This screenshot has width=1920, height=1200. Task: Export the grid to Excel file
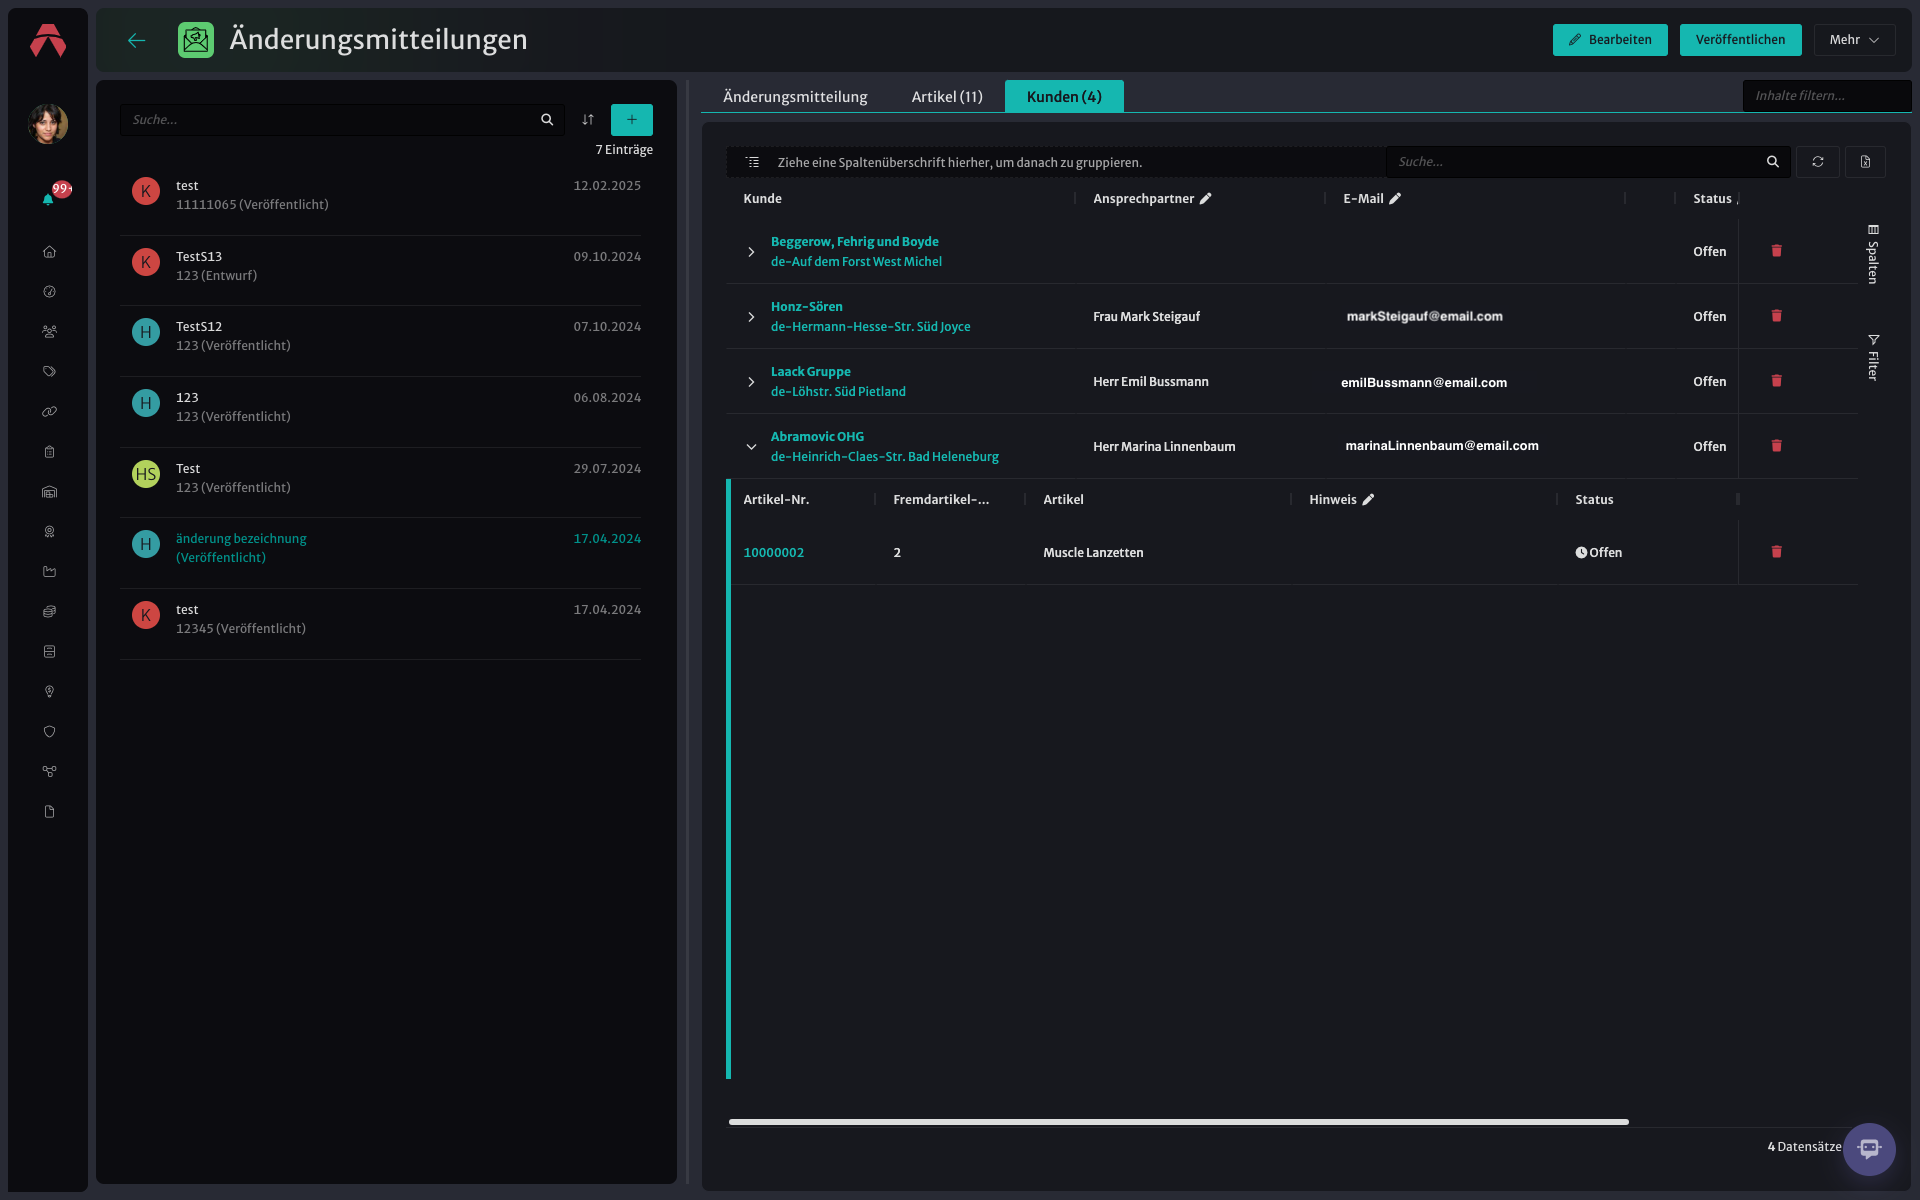click(x=1865, y=162)
